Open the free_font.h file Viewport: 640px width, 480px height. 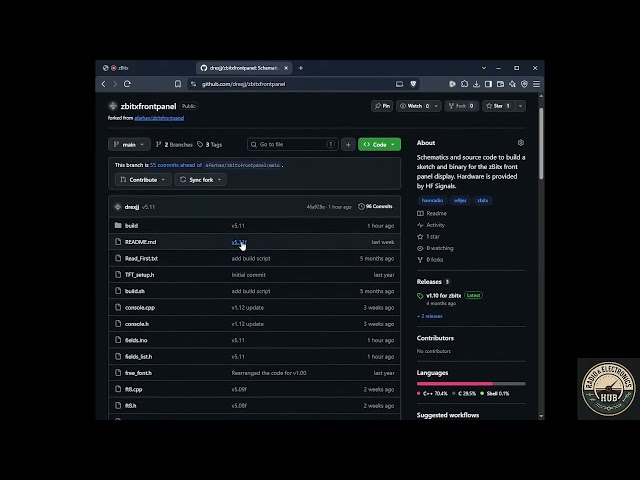pyautogui.click(x=138, y=373)
